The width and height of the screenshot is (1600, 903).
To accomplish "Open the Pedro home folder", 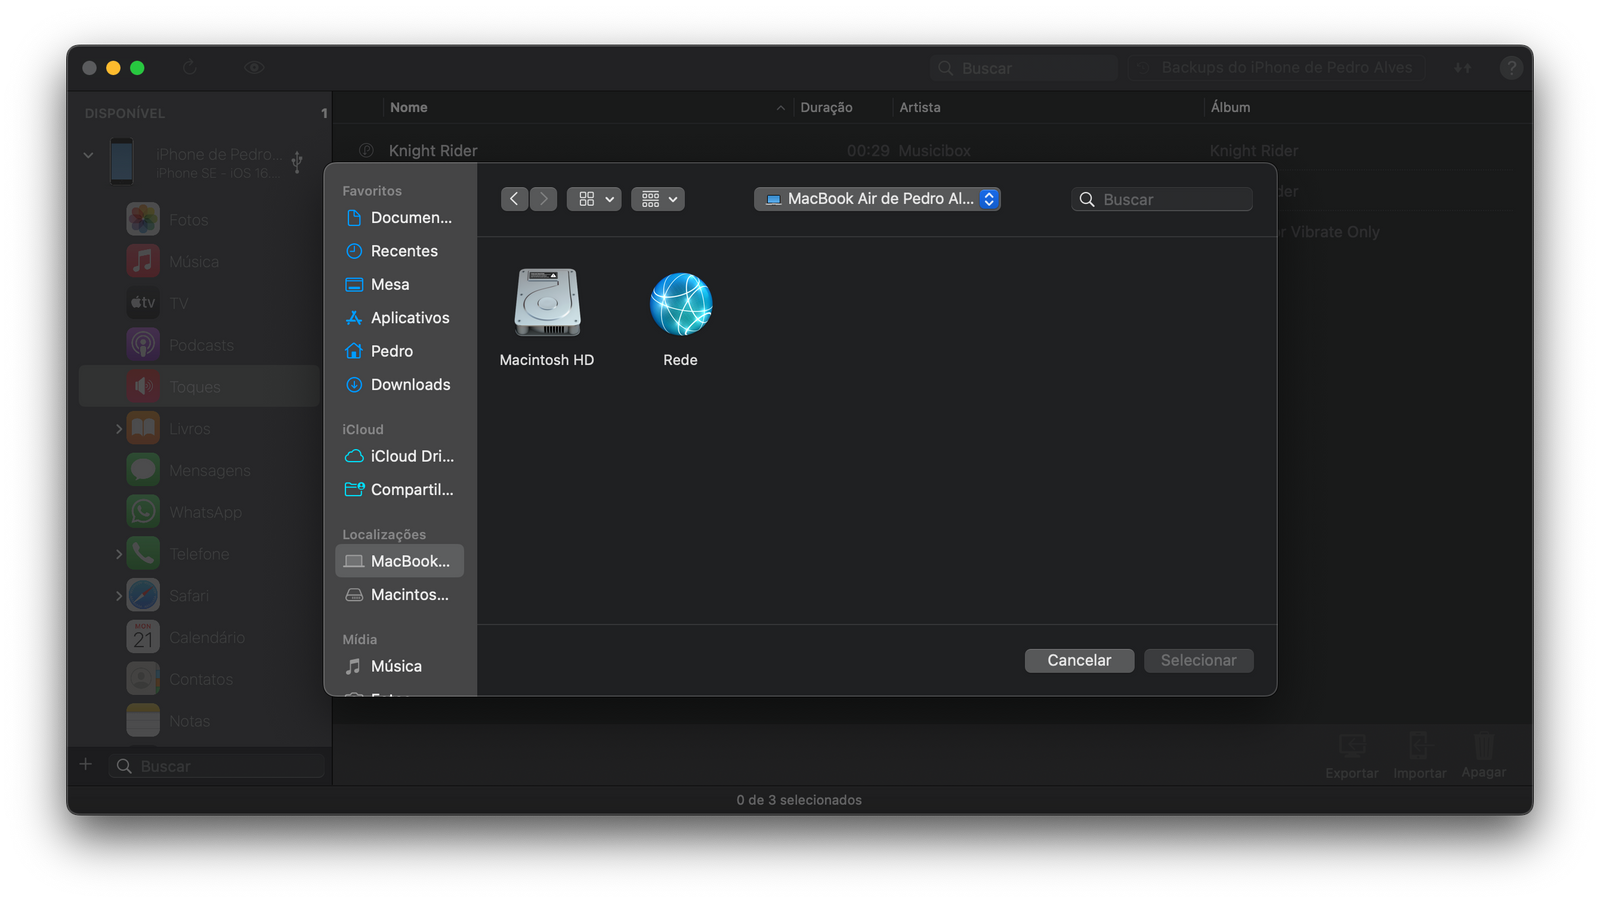I will pos(391,351).
